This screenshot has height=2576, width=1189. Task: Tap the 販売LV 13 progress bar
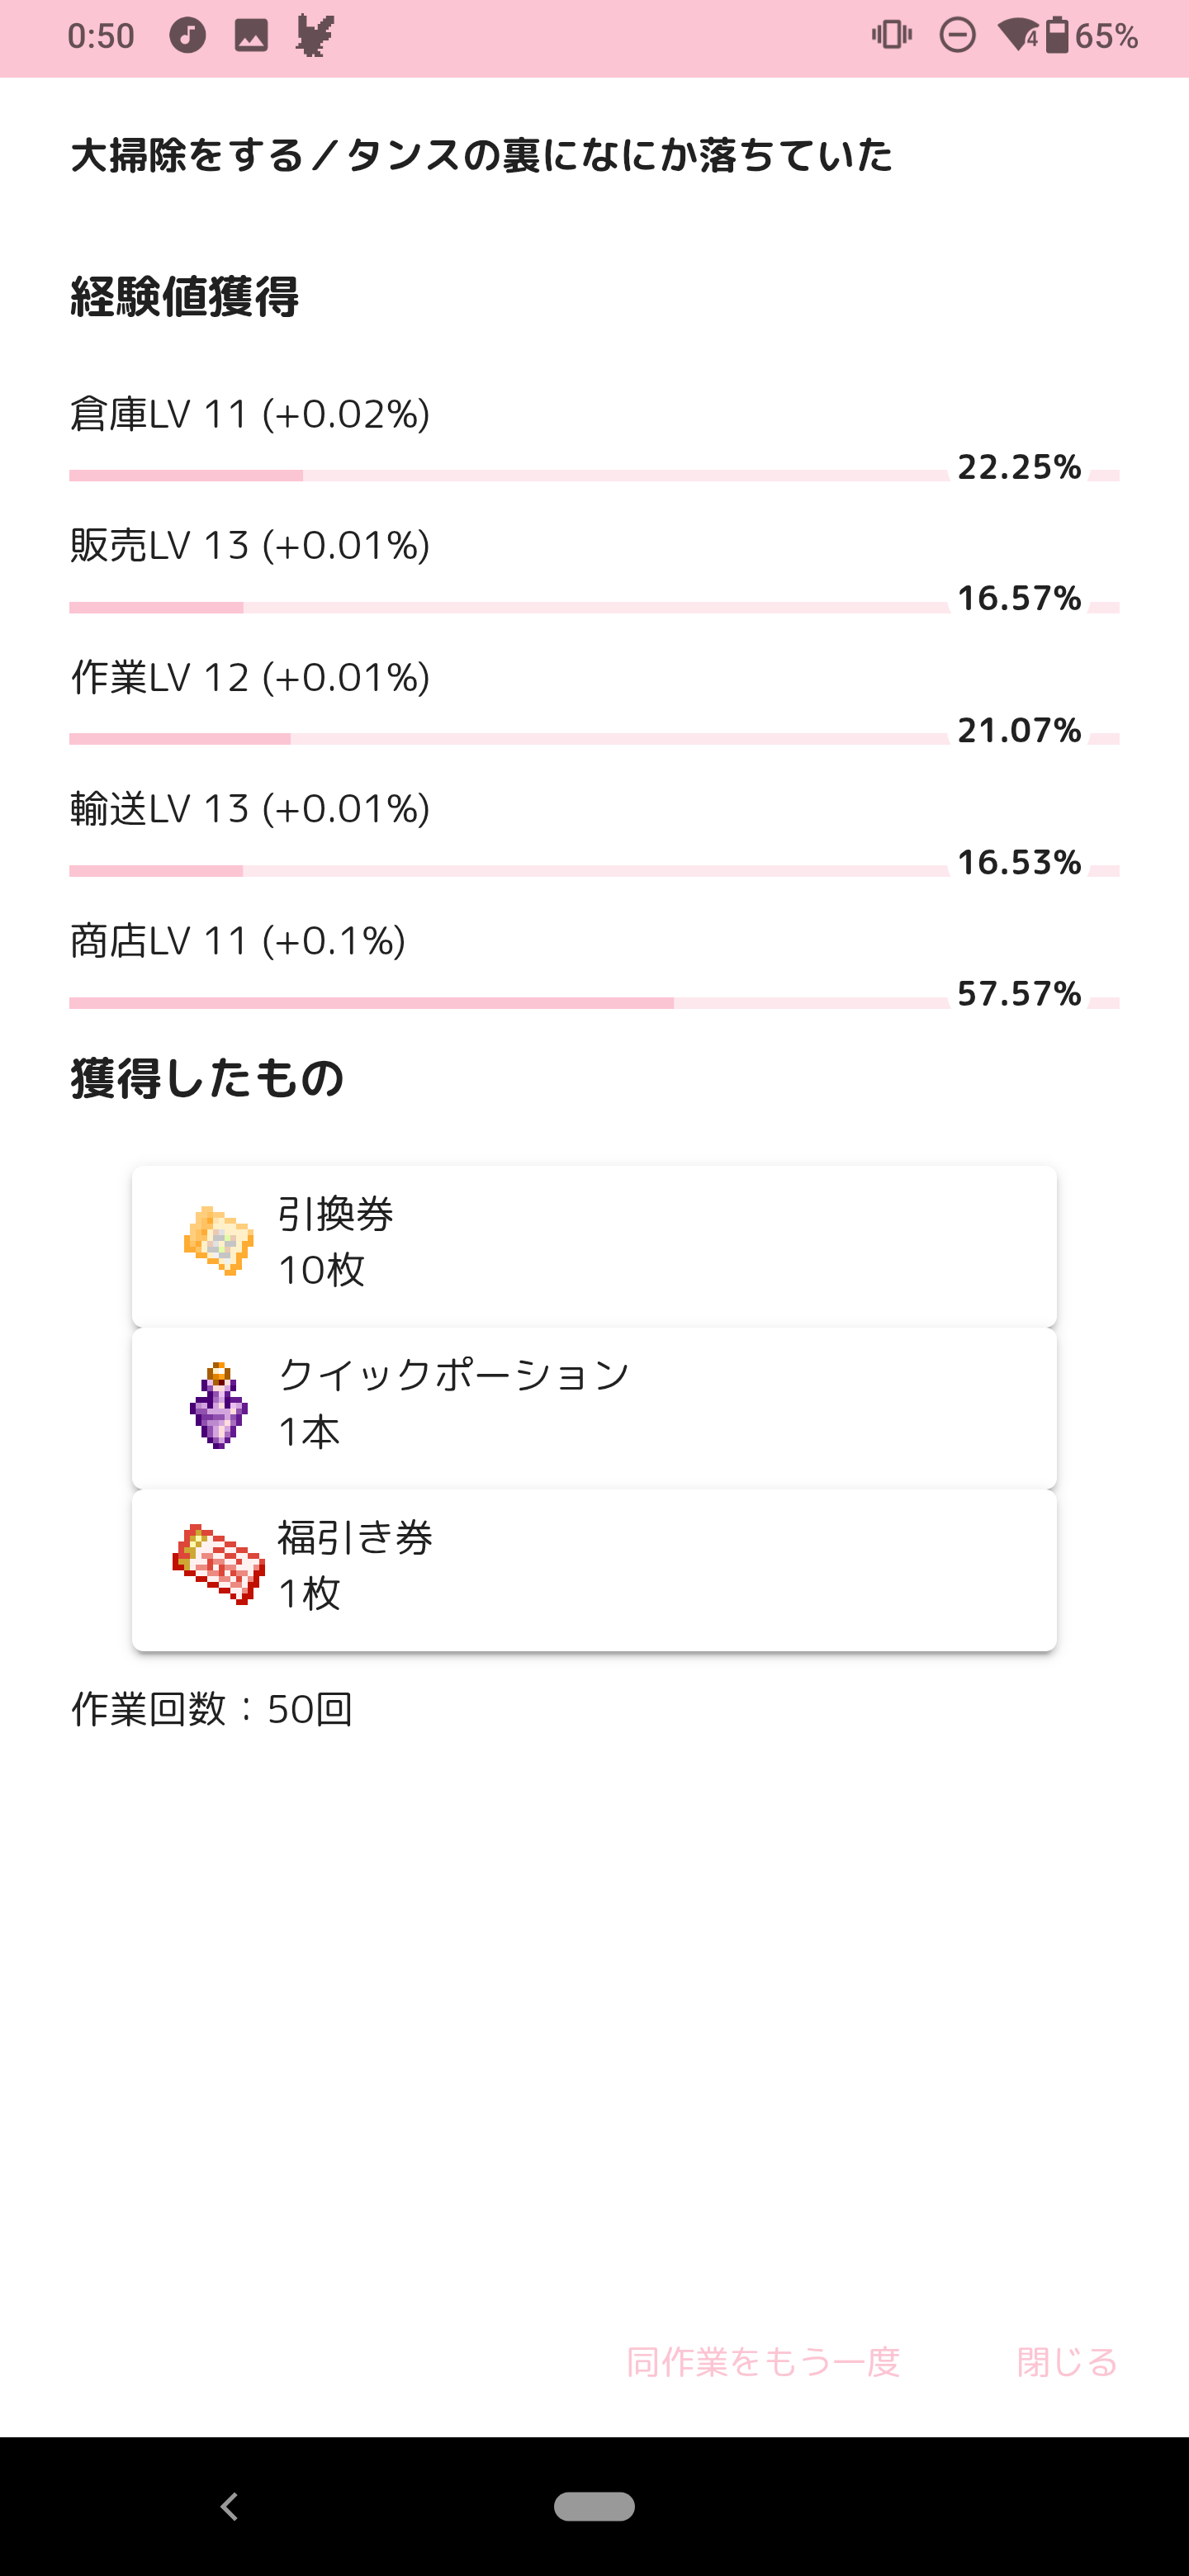(x=508, y=608)
